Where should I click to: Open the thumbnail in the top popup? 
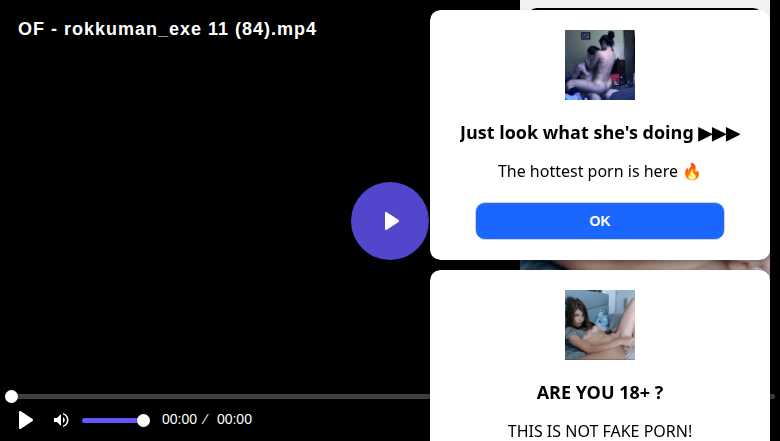pyautogui.click(x=599, y=65)
